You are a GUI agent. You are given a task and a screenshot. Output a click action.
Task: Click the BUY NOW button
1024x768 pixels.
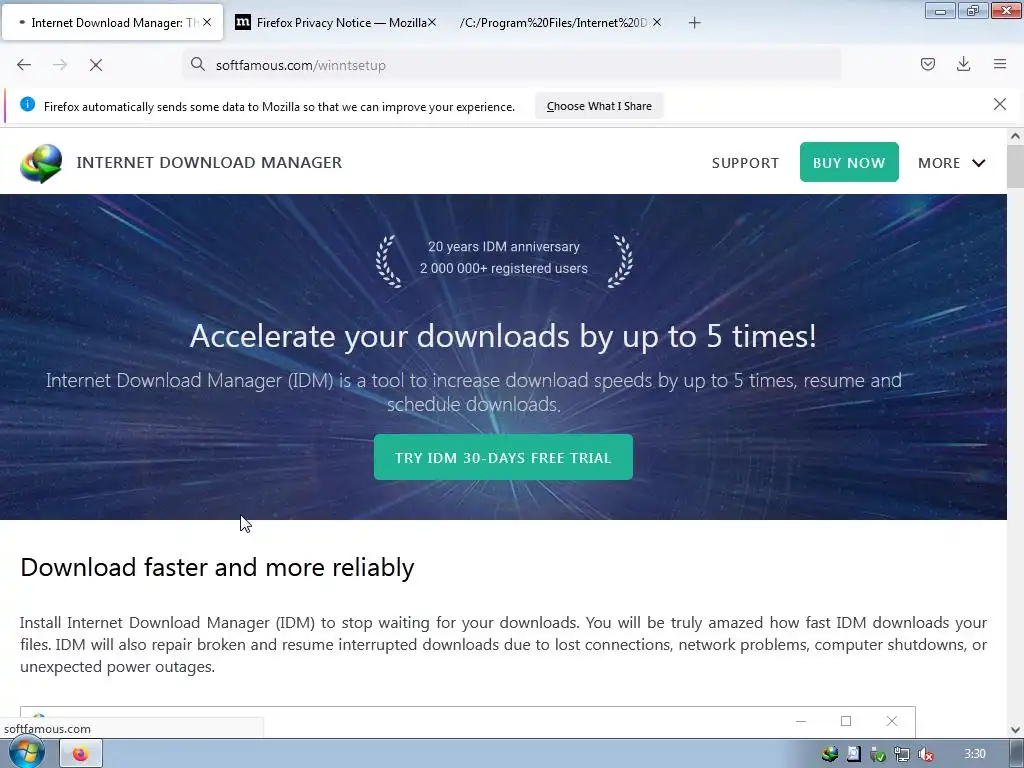pyautogui.click(x=849, y=162)
